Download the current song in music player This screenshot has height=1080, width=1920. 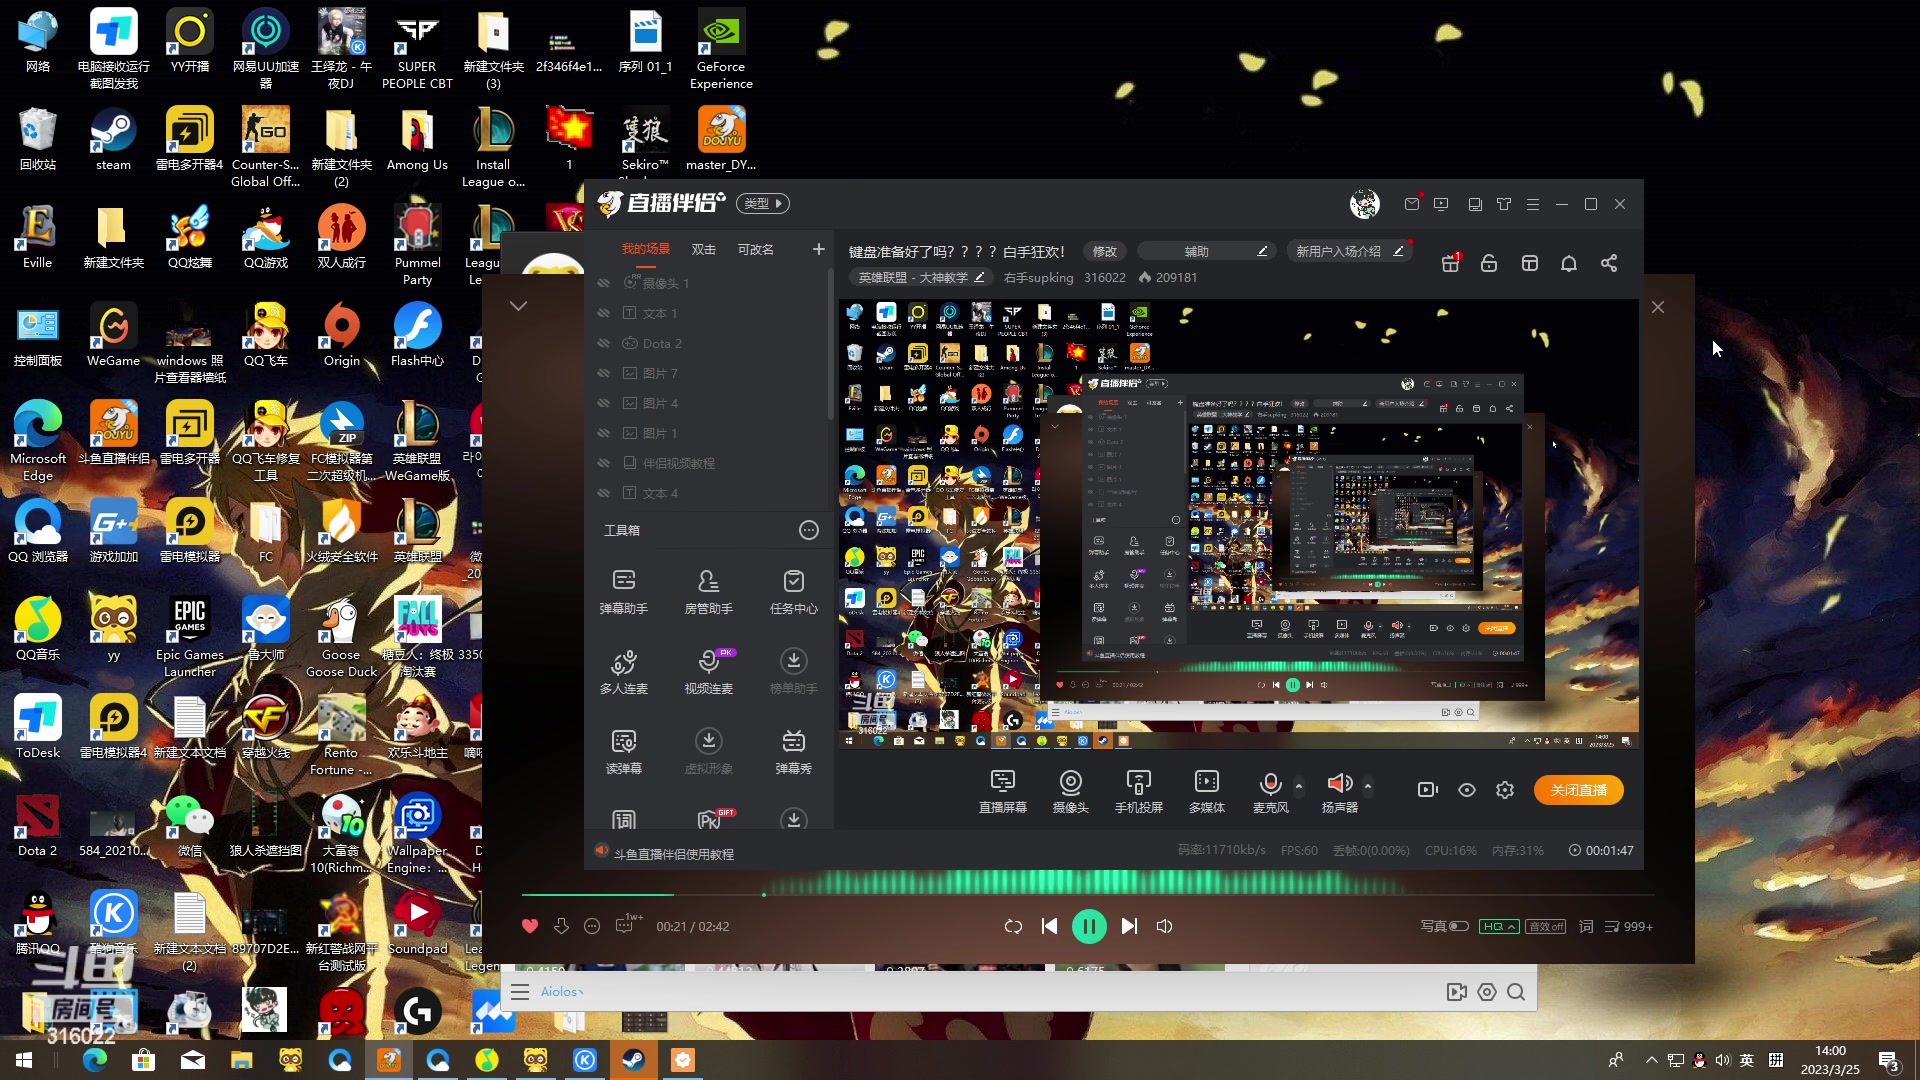pos(561,926)
